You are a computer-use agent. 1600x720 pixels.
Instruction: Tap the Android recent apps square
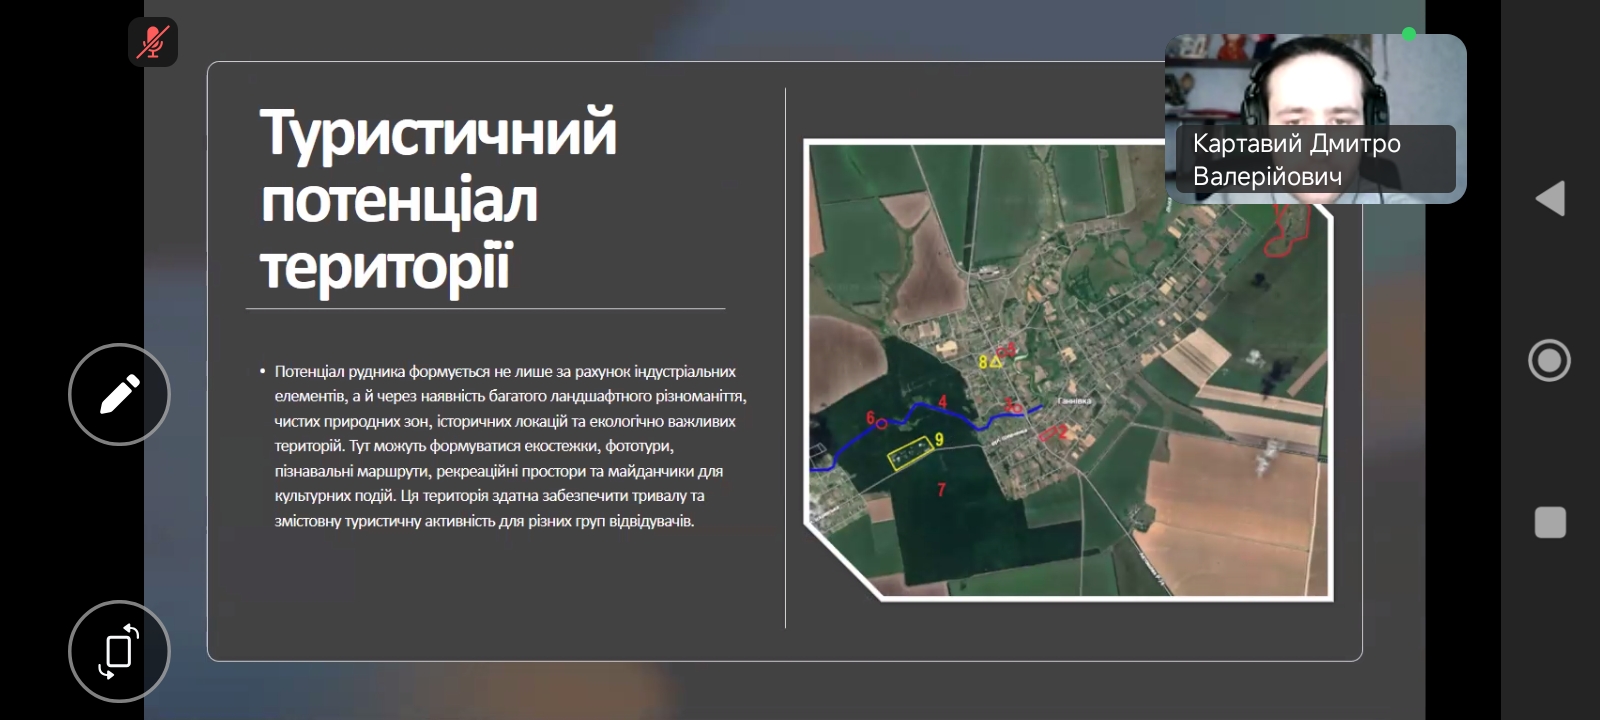pos(1549,522)
